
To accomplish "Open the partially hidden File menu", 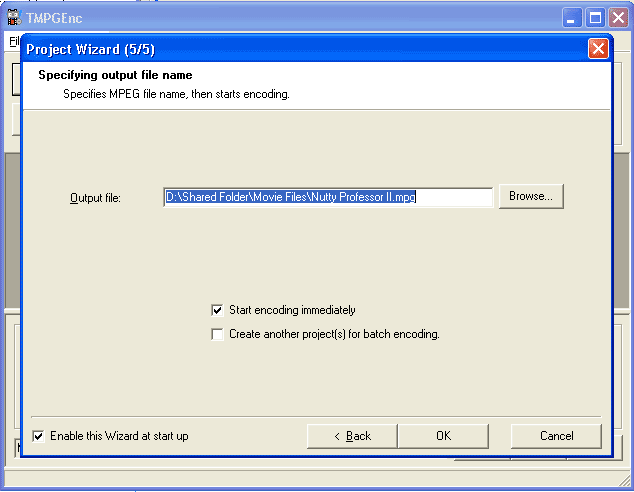I will pos(13,41).
